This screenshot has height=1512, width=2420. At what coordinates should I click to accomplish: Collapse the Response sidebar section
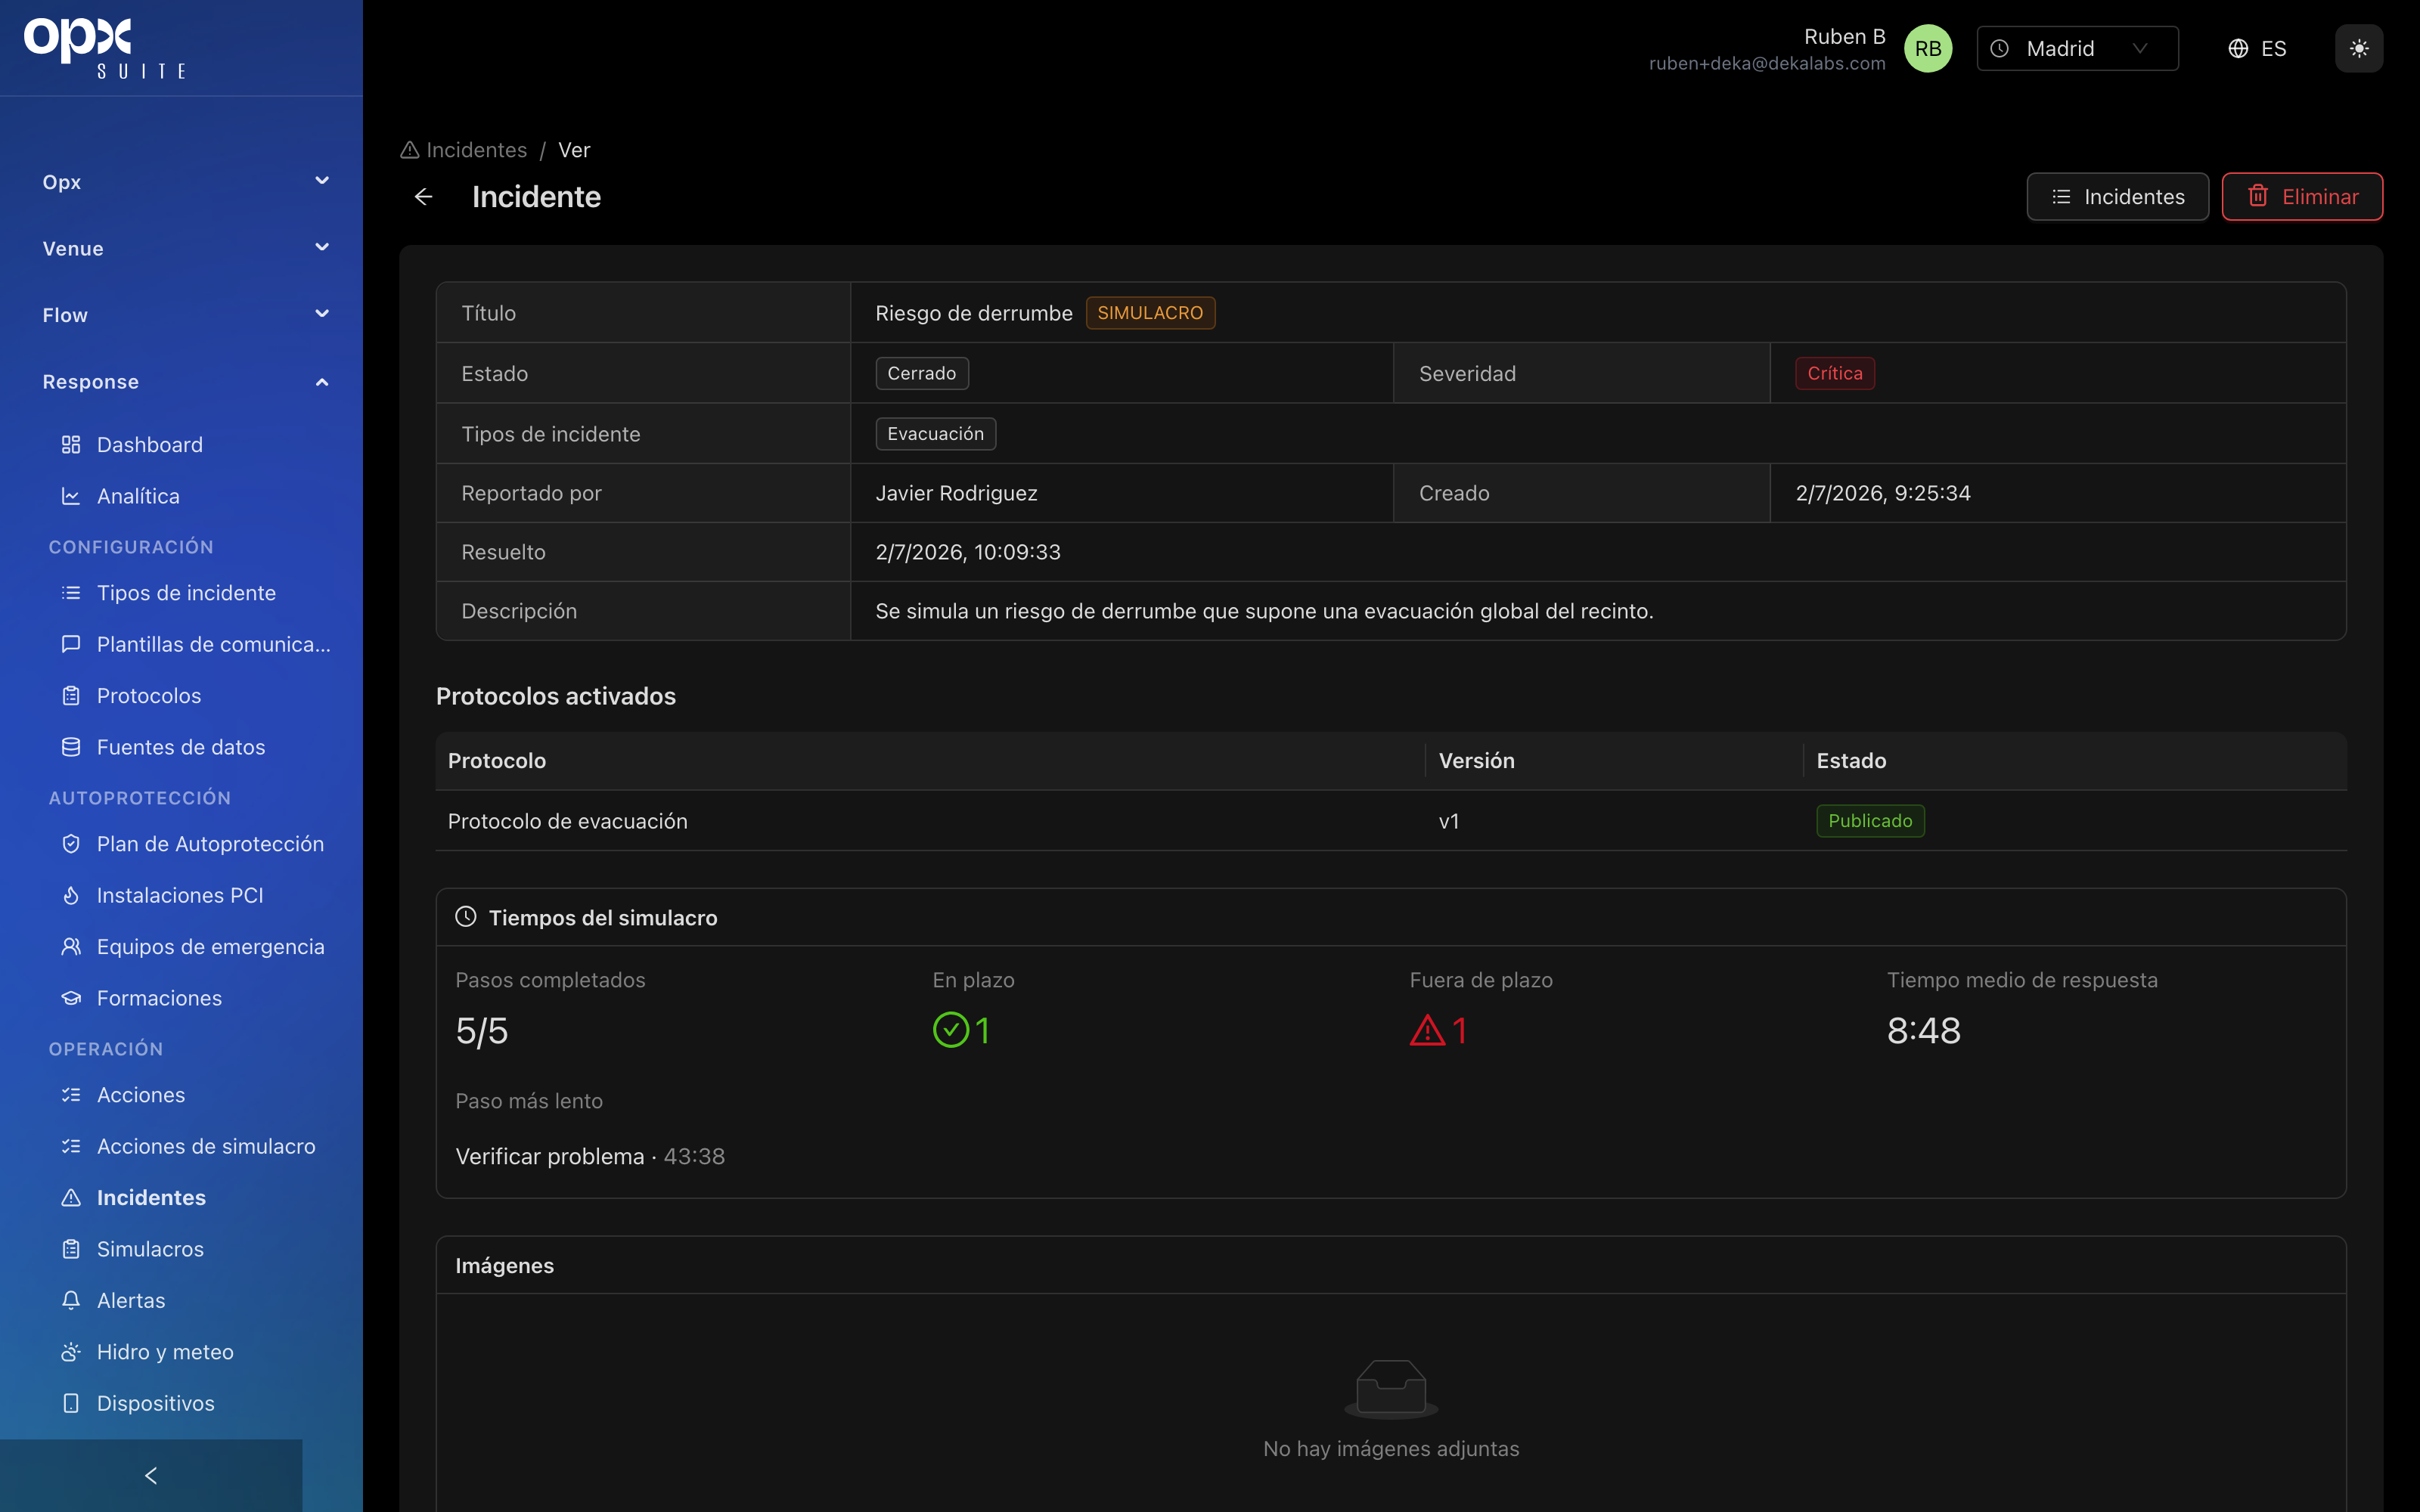186,382
